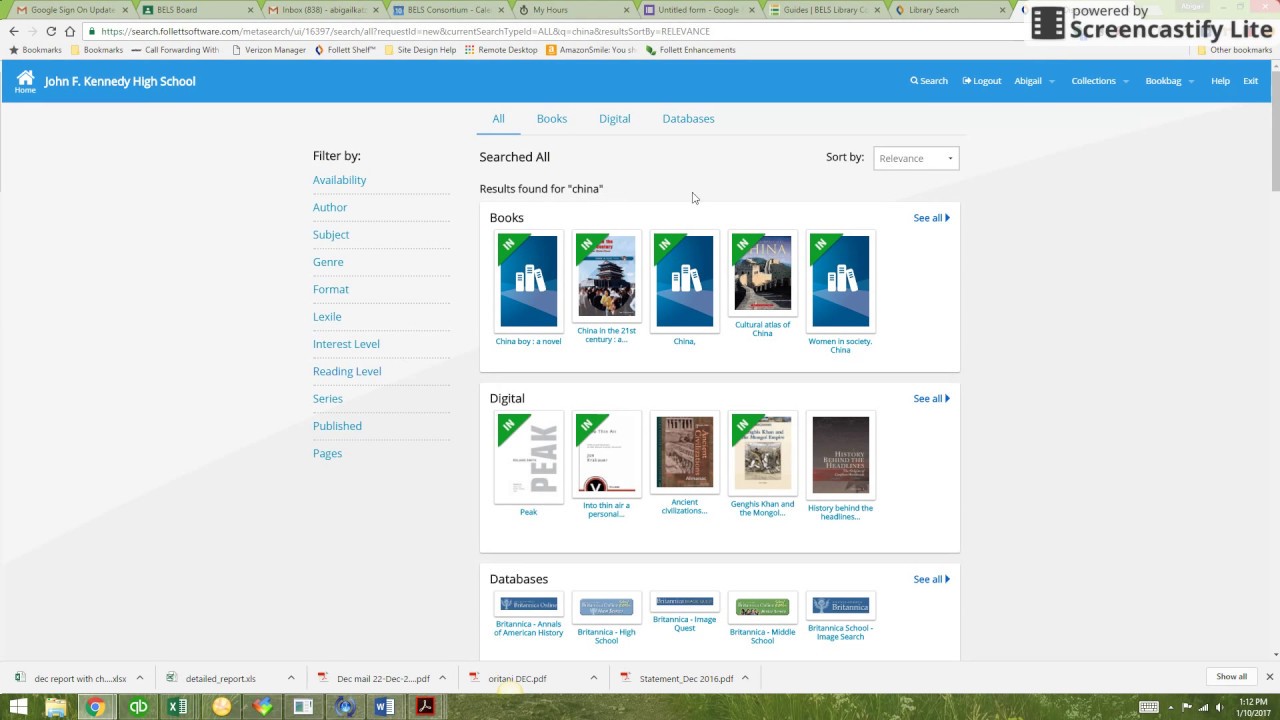Filter results by Genre
Viewport: 1280px width, 720px height.
tap(328, 262)
